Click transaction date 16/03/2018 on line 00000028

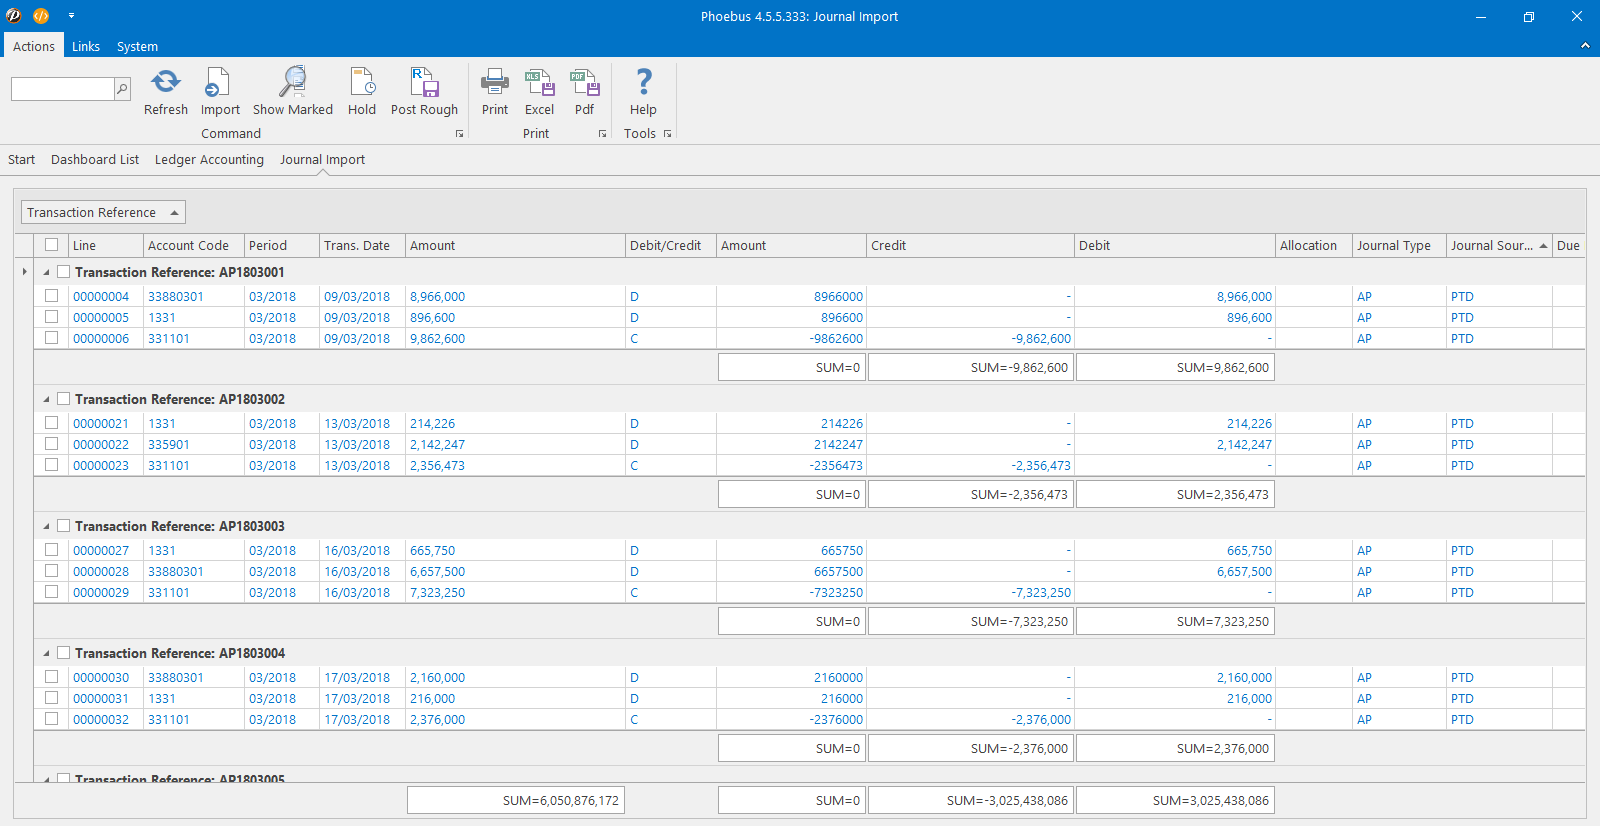coord(357,571)
